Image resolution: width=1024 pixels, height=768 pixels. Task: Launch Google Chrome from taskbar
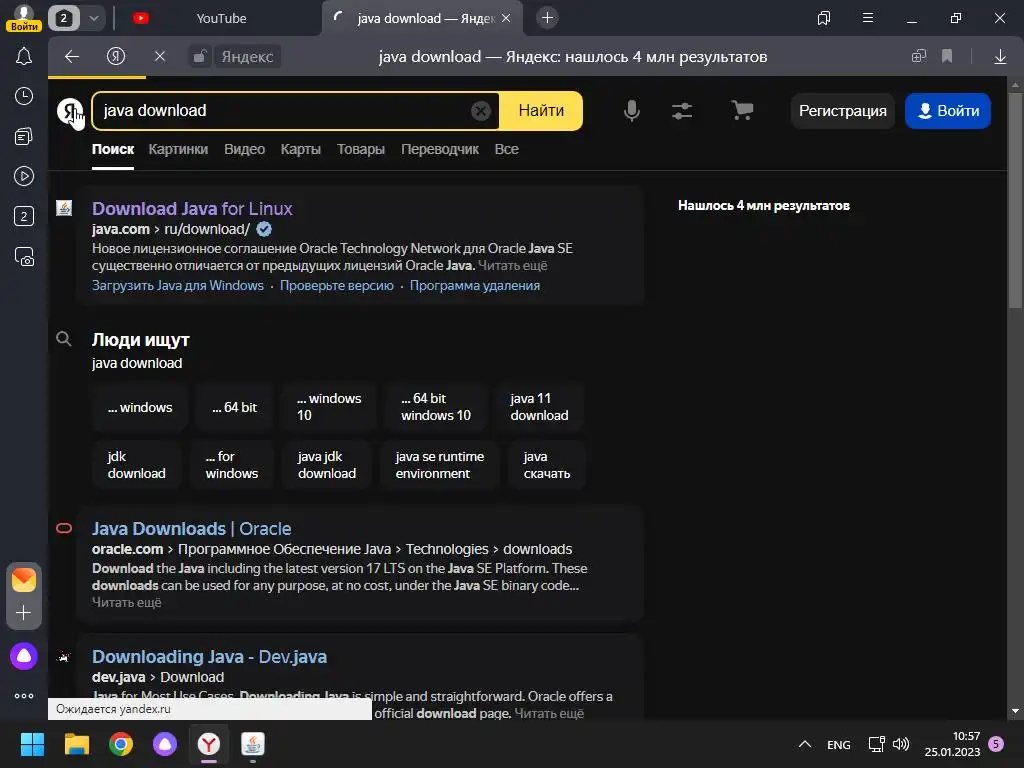tap(121, 744)
